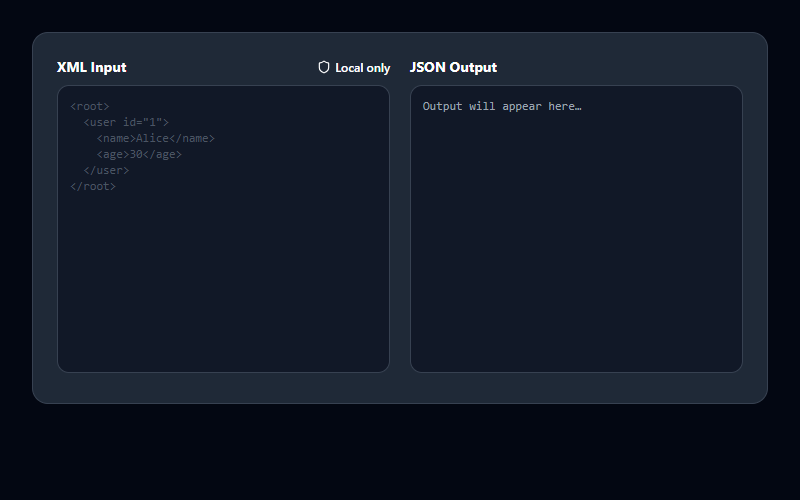The height and width of the screenshot is (500, 800).
Task: Click the card margin below both text boxes
Action: pyautogui.click(x=400, y=388)
